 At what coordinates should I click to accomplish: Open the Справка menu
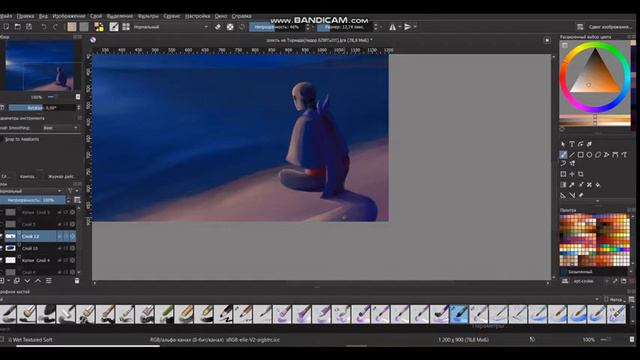pos(242,16)
